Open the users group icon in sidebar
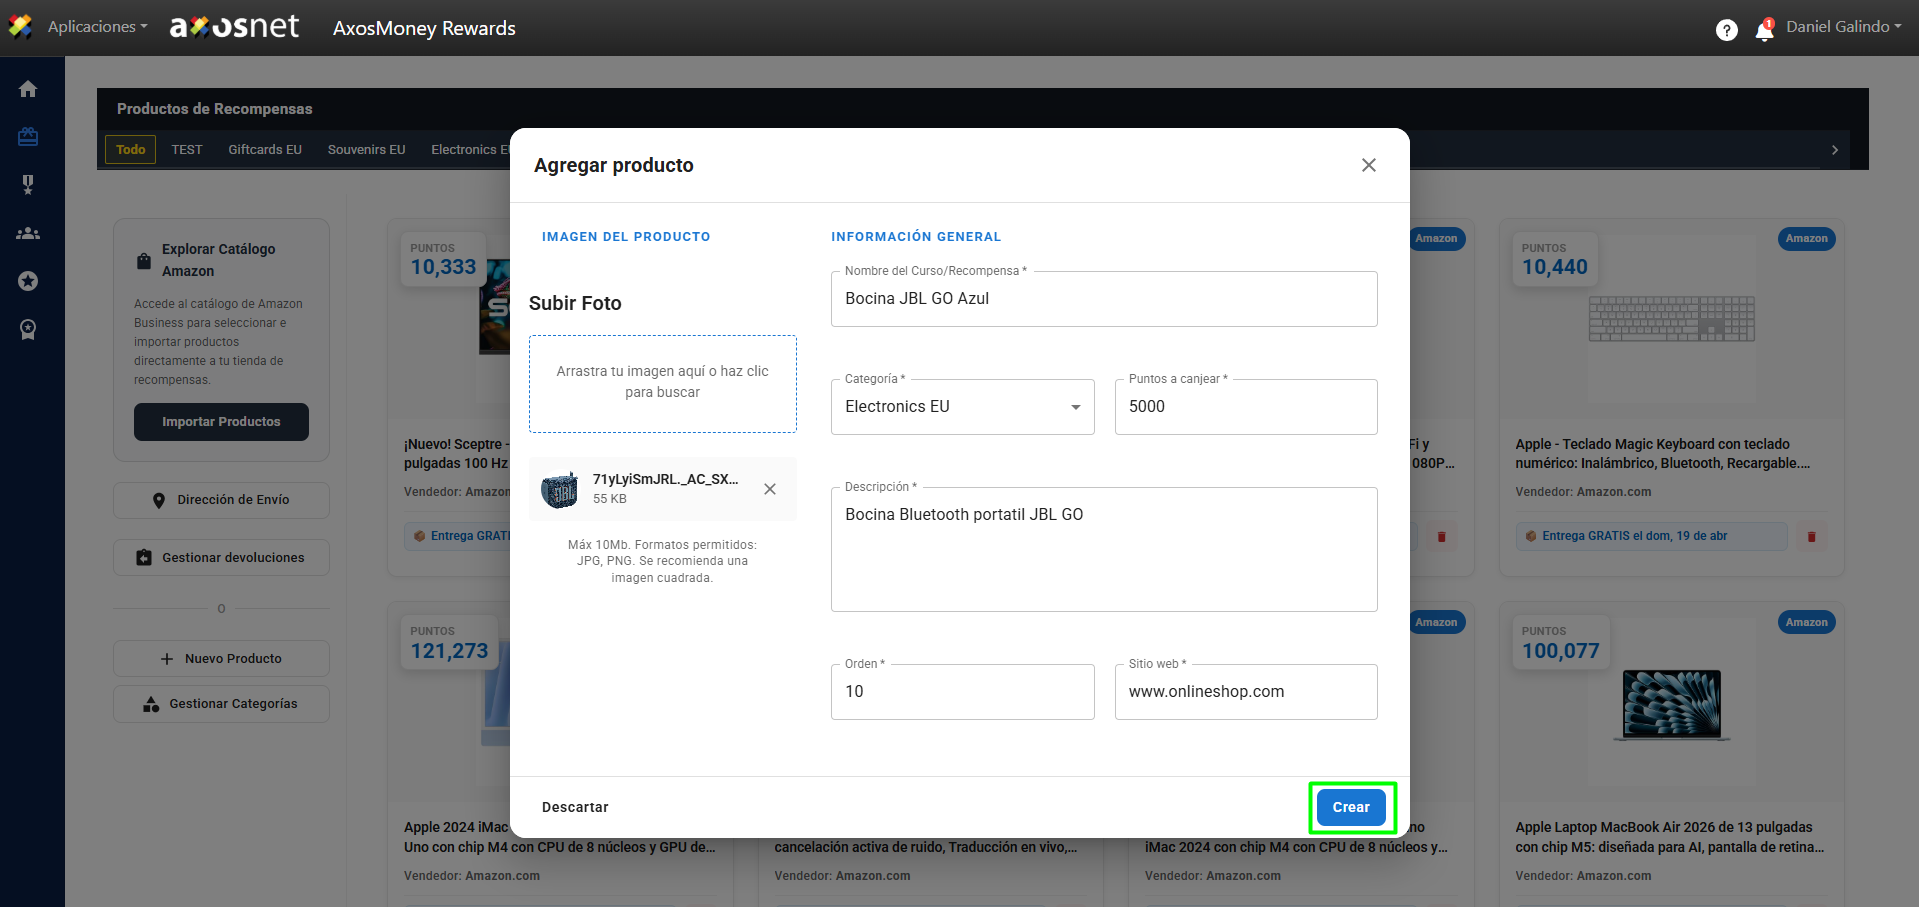Viewport: 1919px width, 907px height. [x=28, y=233]
